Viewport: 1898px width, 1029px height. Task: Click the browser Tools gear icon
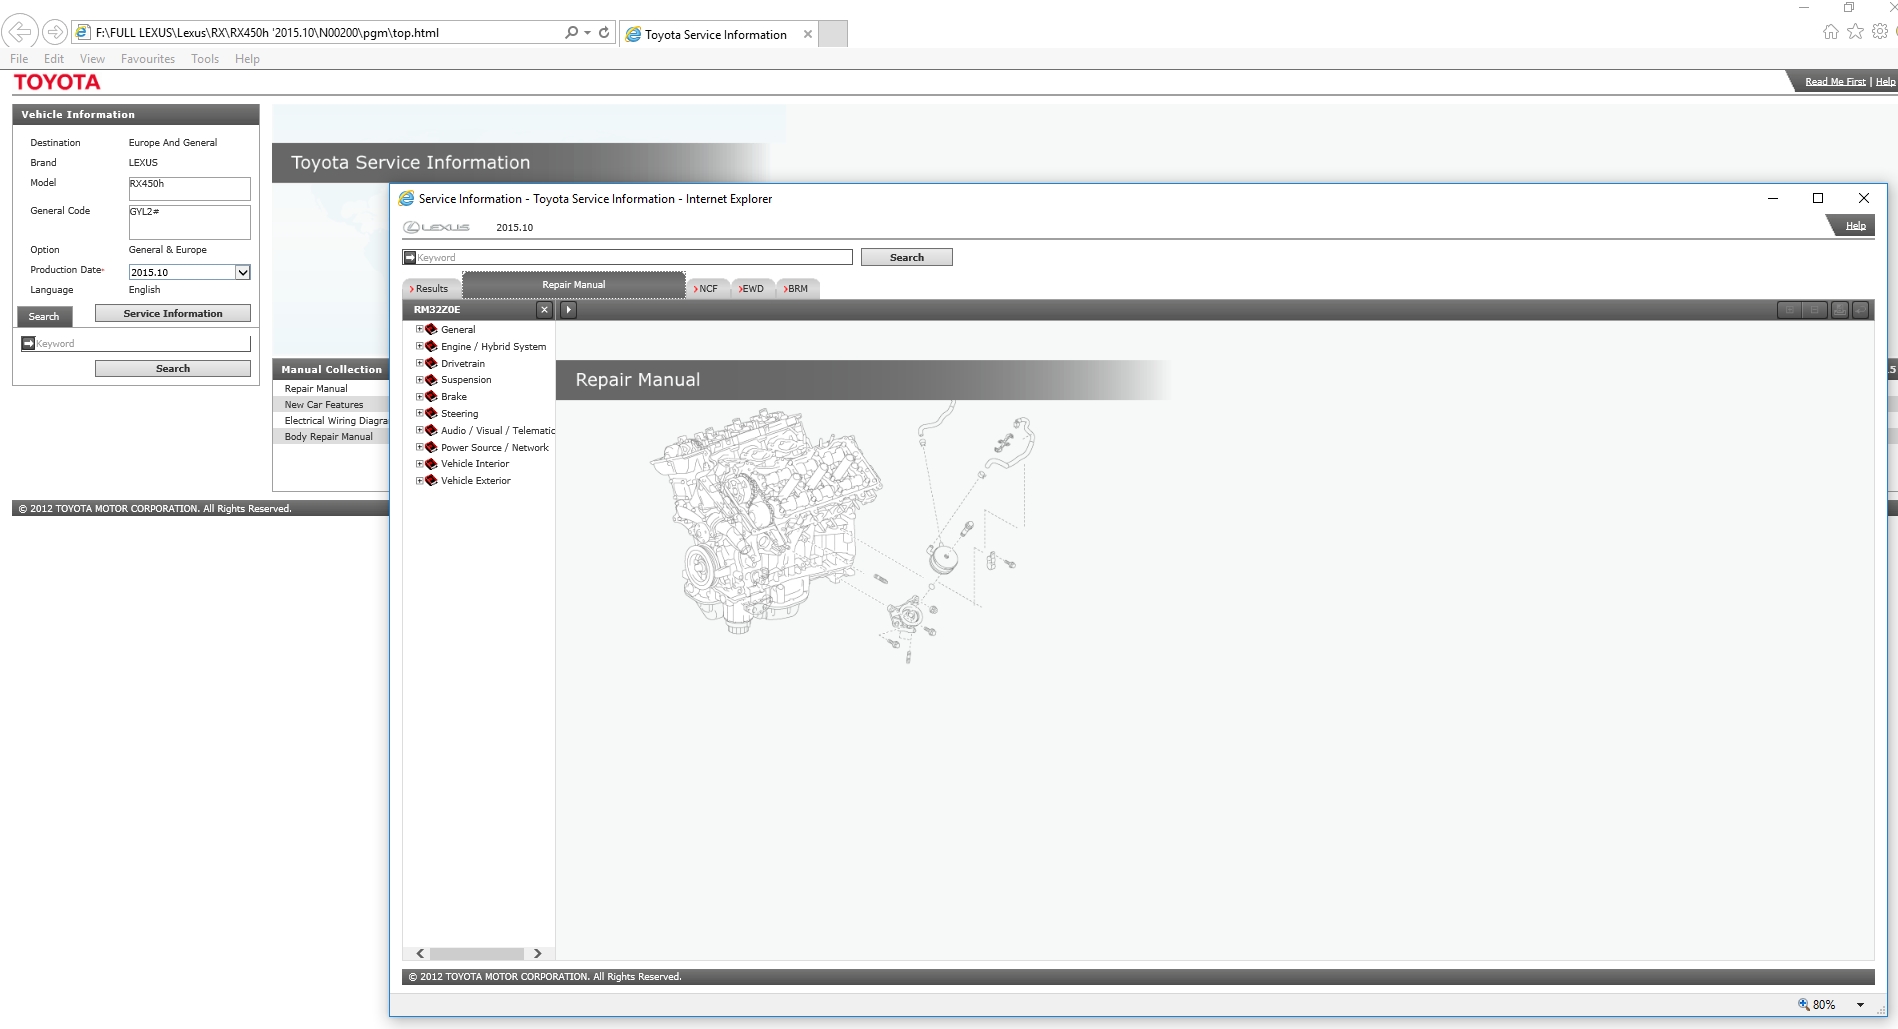[1880, 31]
